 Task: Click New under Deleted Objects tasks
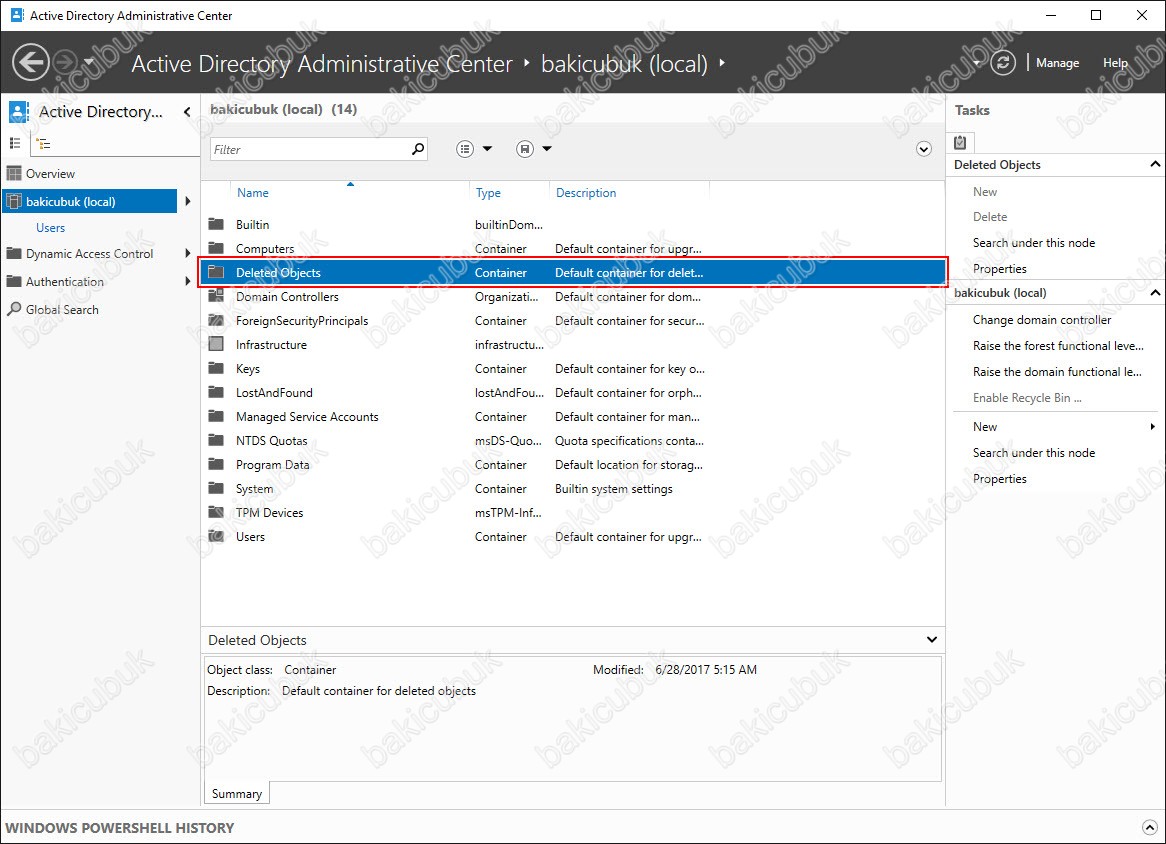[985, 192]
